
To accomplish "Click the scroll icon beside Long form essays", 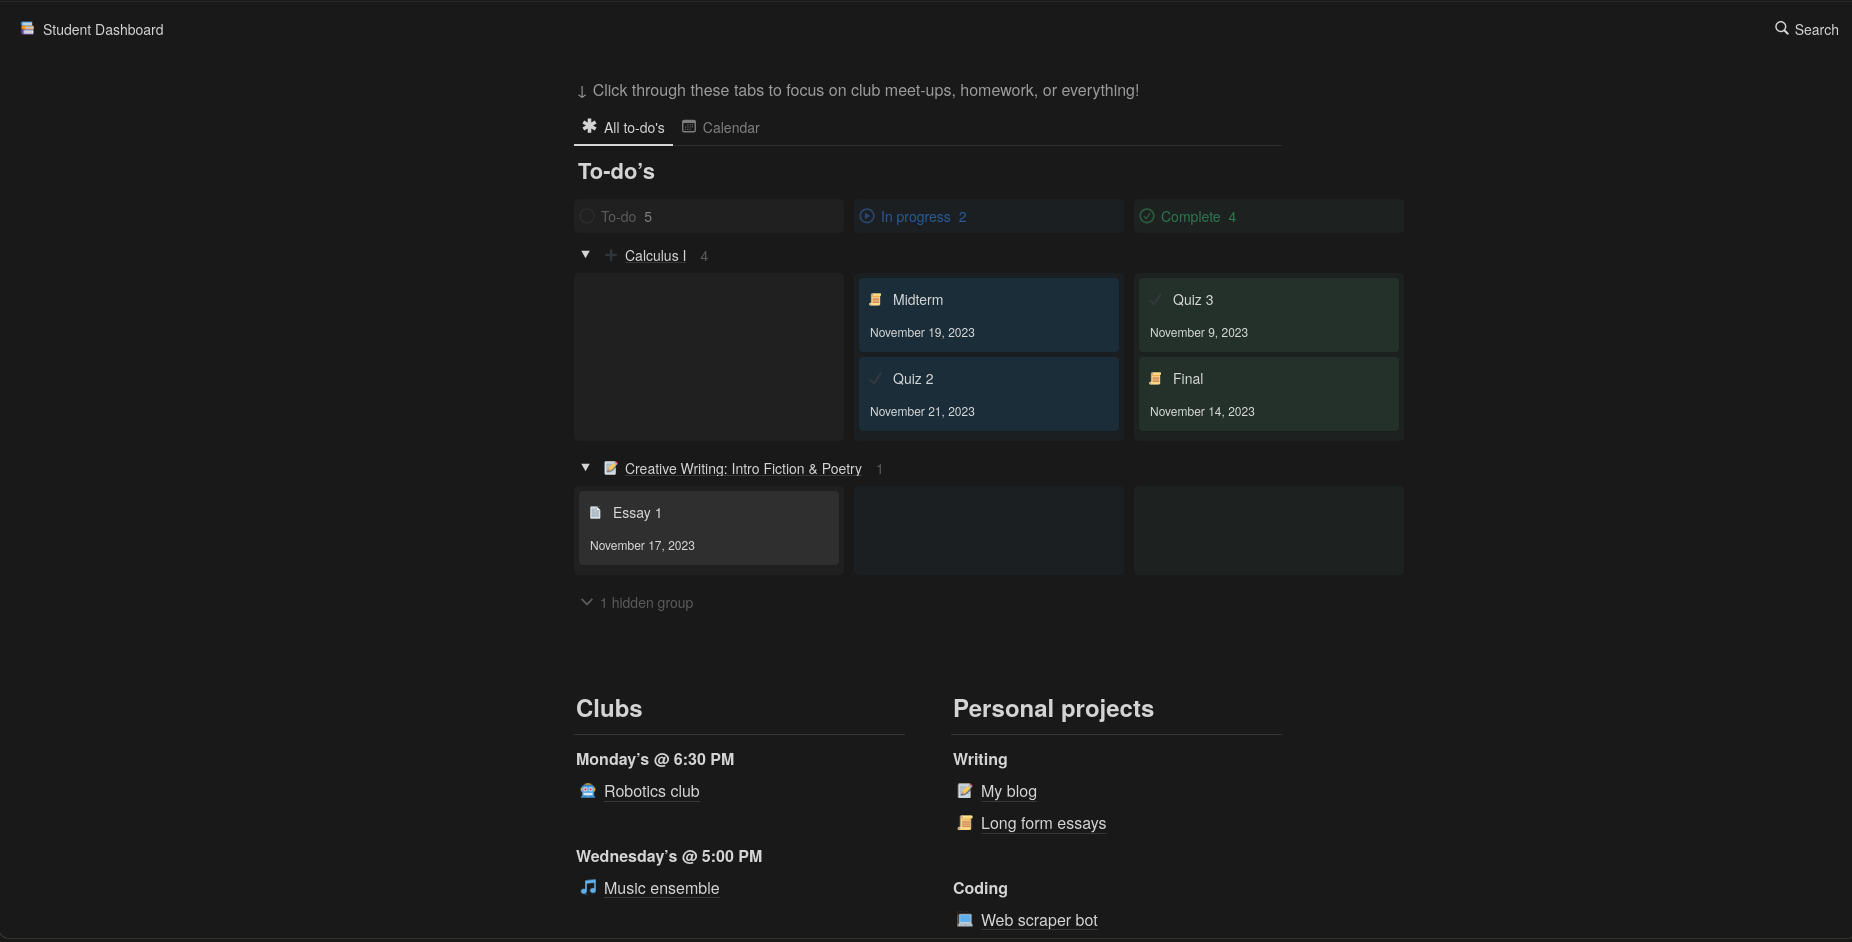I will (x=965, y=822).
